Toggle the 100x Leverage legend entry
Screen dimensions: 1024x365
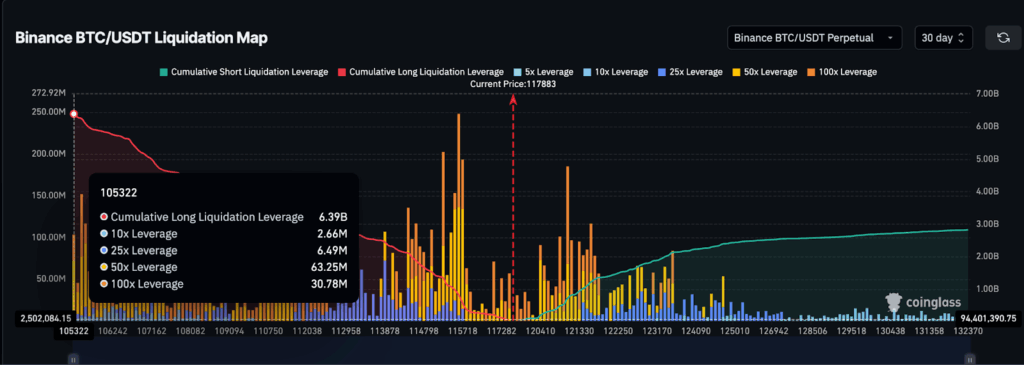click(x=841, y=72)
